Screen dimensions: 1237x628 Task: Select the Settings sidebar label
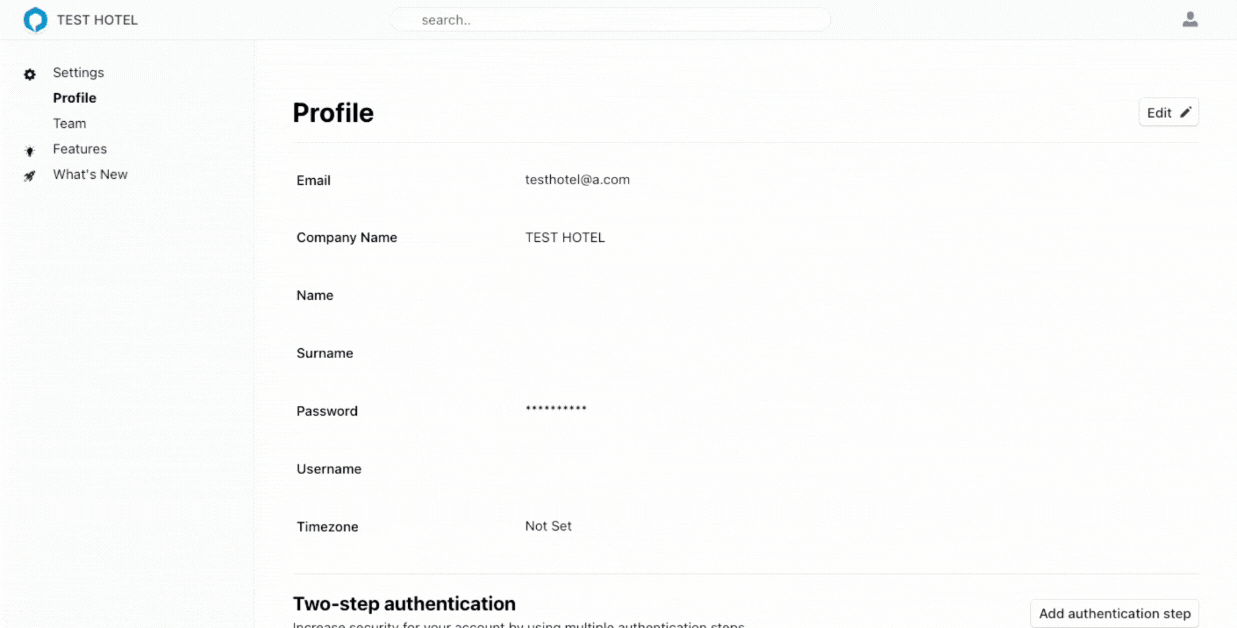78,73
